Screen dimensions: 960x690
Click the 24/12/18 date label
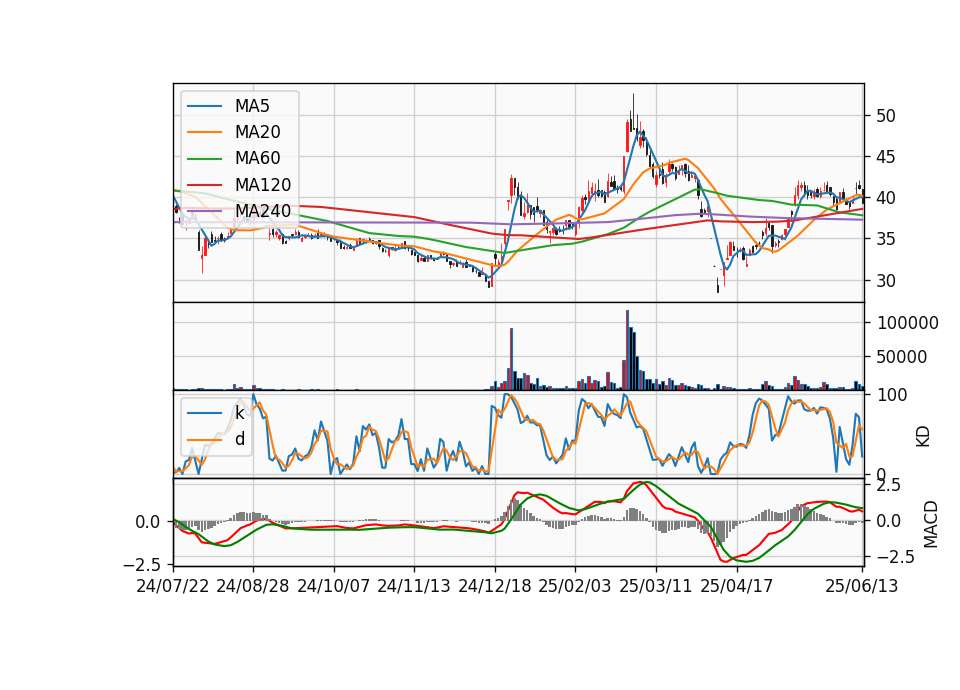(x=495, y=586)
